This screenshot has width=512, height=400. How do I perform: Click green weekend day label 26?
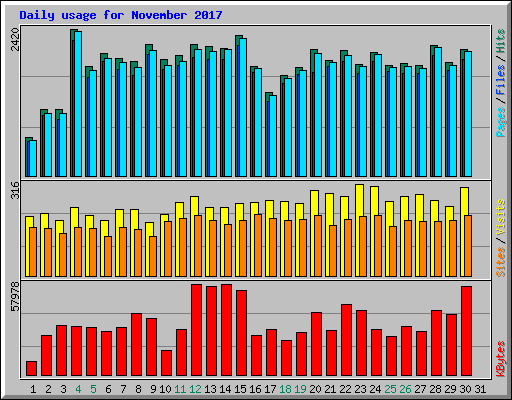[x=405, y=389]
